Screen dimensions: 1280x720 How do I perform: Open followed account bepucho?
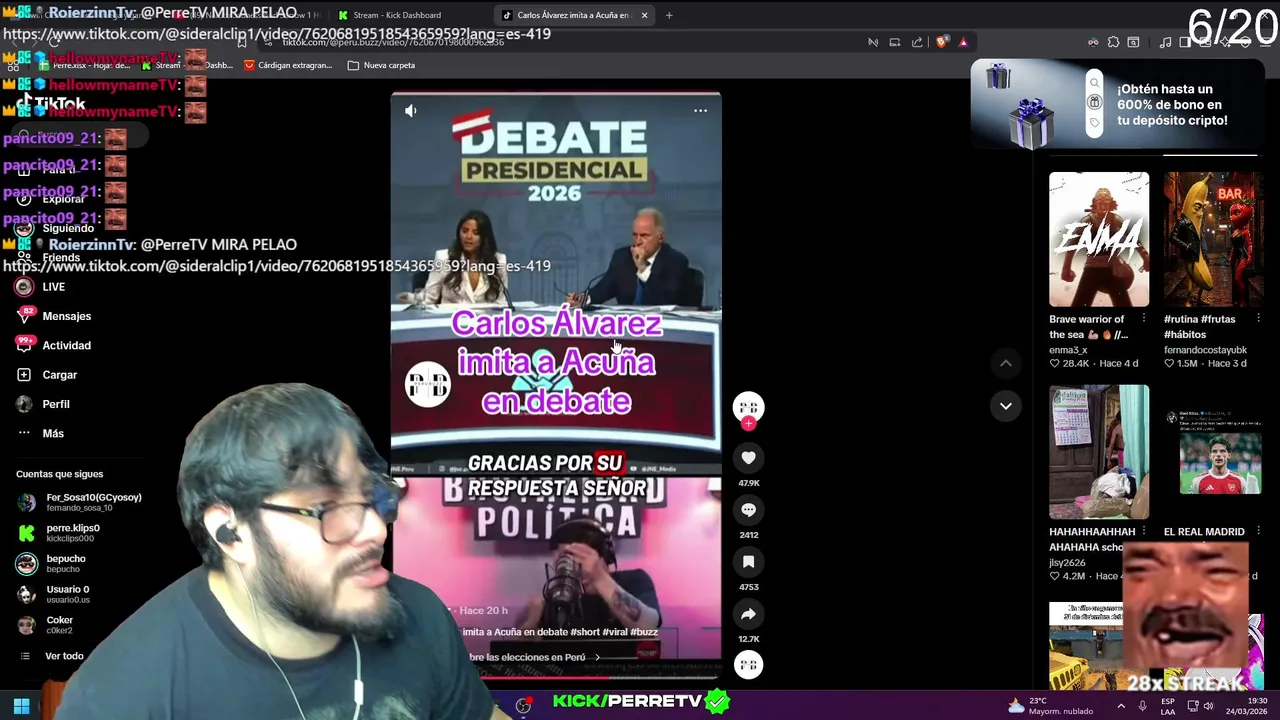pyautogui.click(x=52, y=564)
